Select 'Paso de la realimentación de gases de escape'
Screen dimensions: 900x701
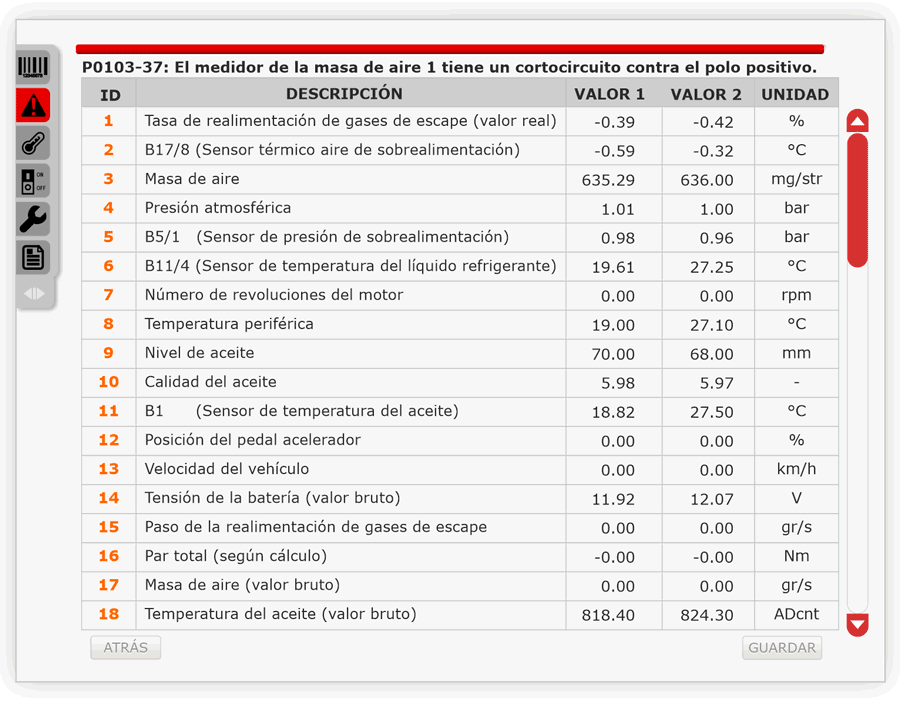(460, 528)
